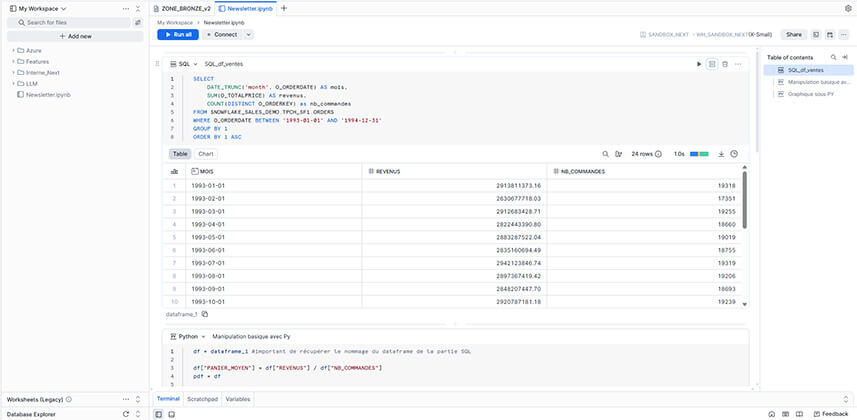This screenshot has width=857, height=420.
Task: Run the SQL_df_ventes cell with play icon
Action: (x=699, y=64)
